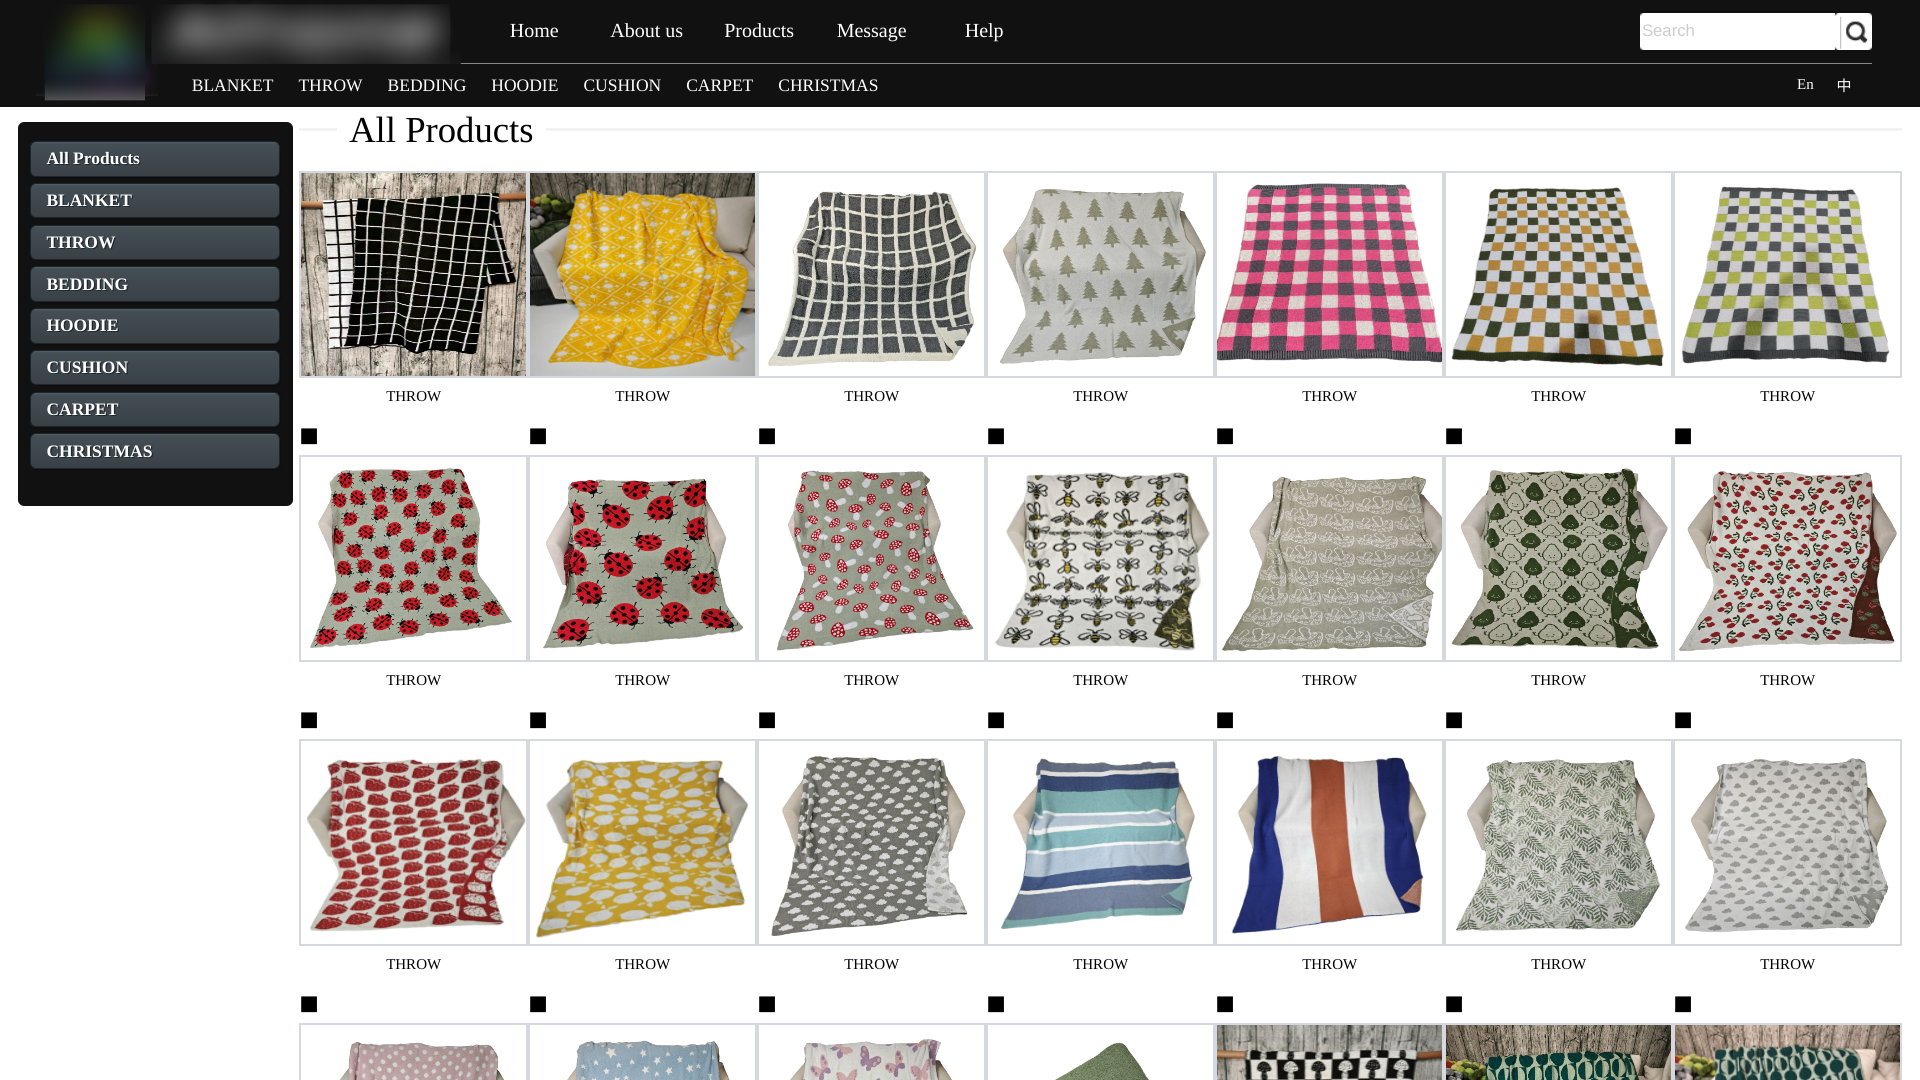Open blue teal striped throw thumbnail
The width and height of the screenshot is (1920, 1080).
coord(1100,843)
